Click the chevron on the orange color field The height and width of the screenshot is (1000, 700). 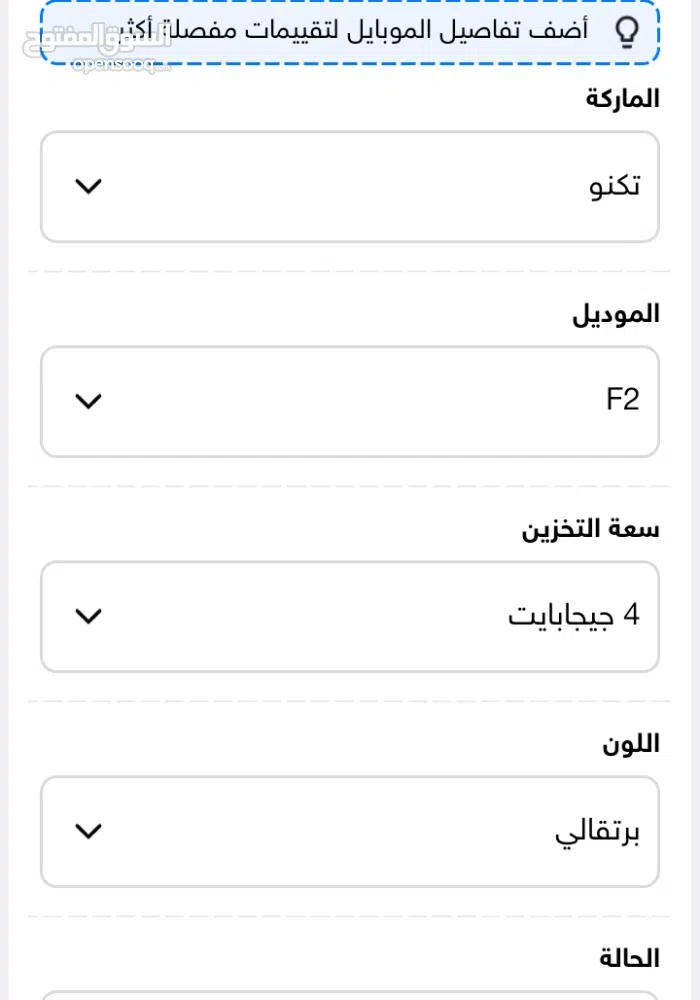pyautogui.click(x=88, y=831)
